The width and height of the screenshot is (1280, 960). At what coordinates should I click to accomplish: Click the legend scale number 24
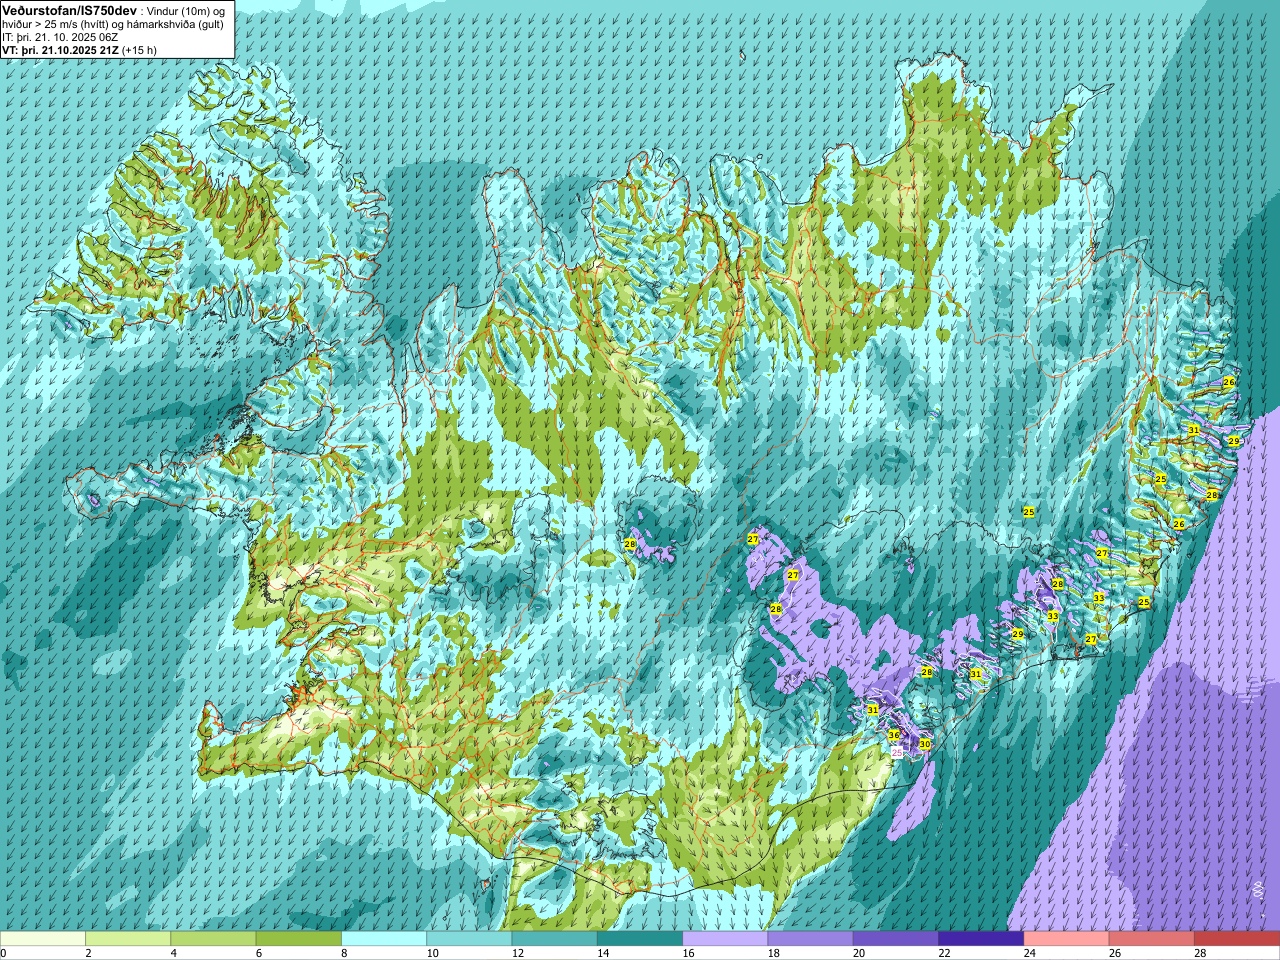click(x=1031, y=953)
